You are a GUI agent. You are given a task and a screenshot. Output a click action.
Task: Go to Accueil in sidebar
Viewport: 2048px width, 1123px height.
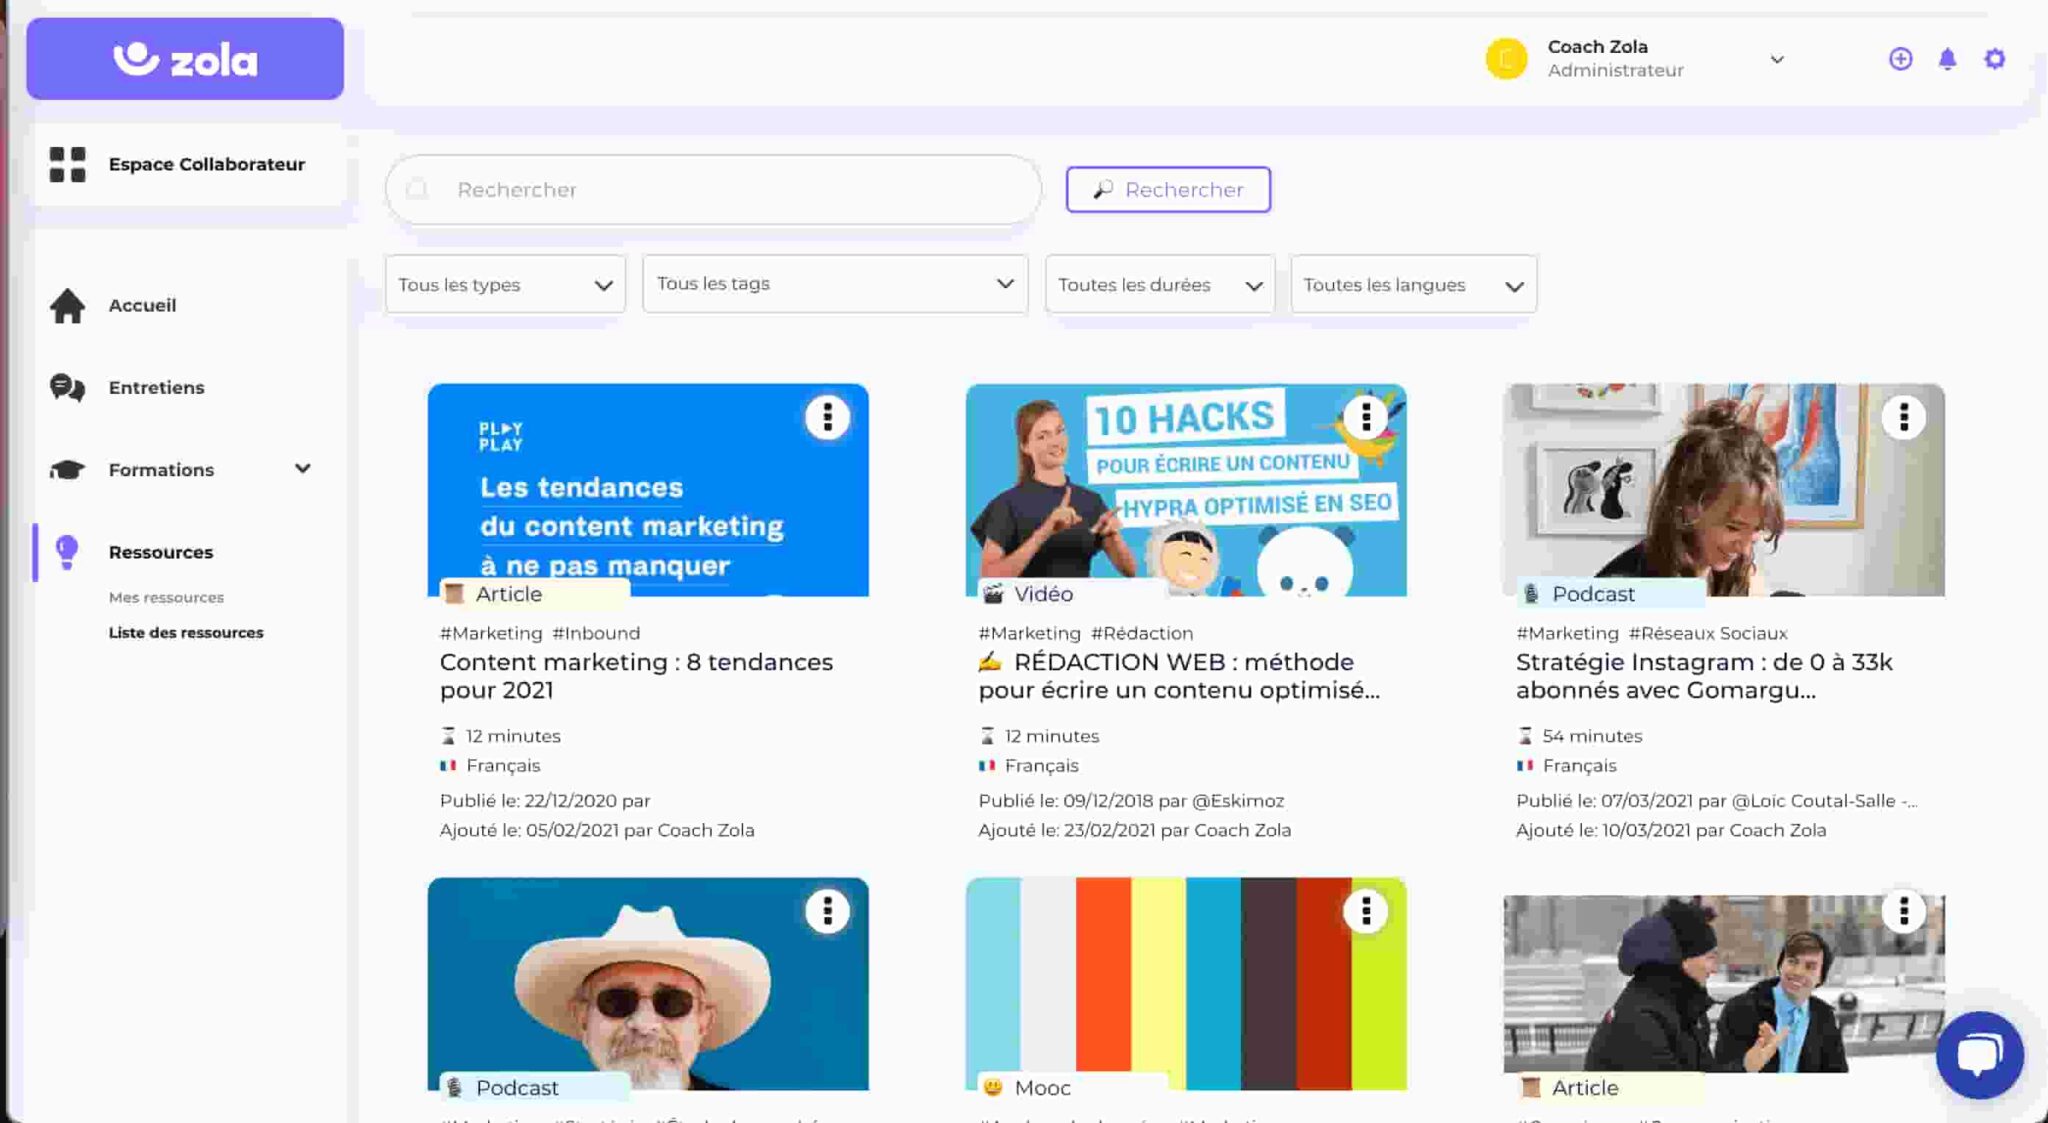coord(142,305)
